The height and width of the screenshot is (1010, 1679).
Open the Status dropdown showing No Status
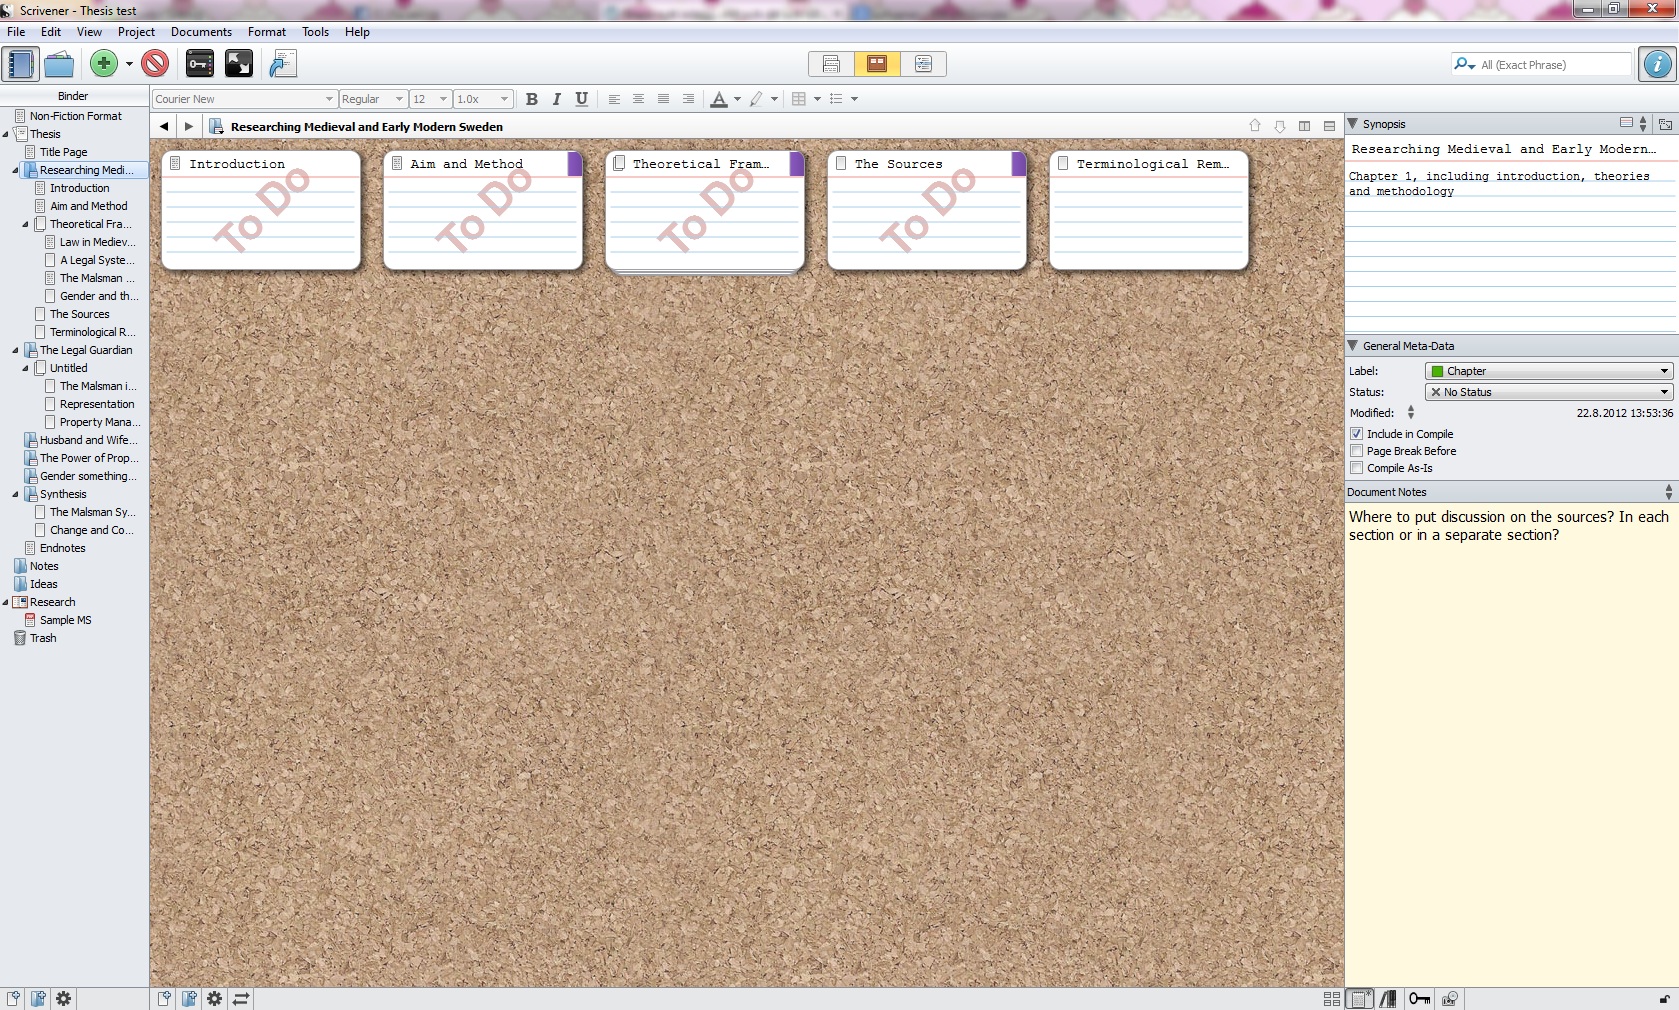pyautogui.click(x=1549, y=392)
